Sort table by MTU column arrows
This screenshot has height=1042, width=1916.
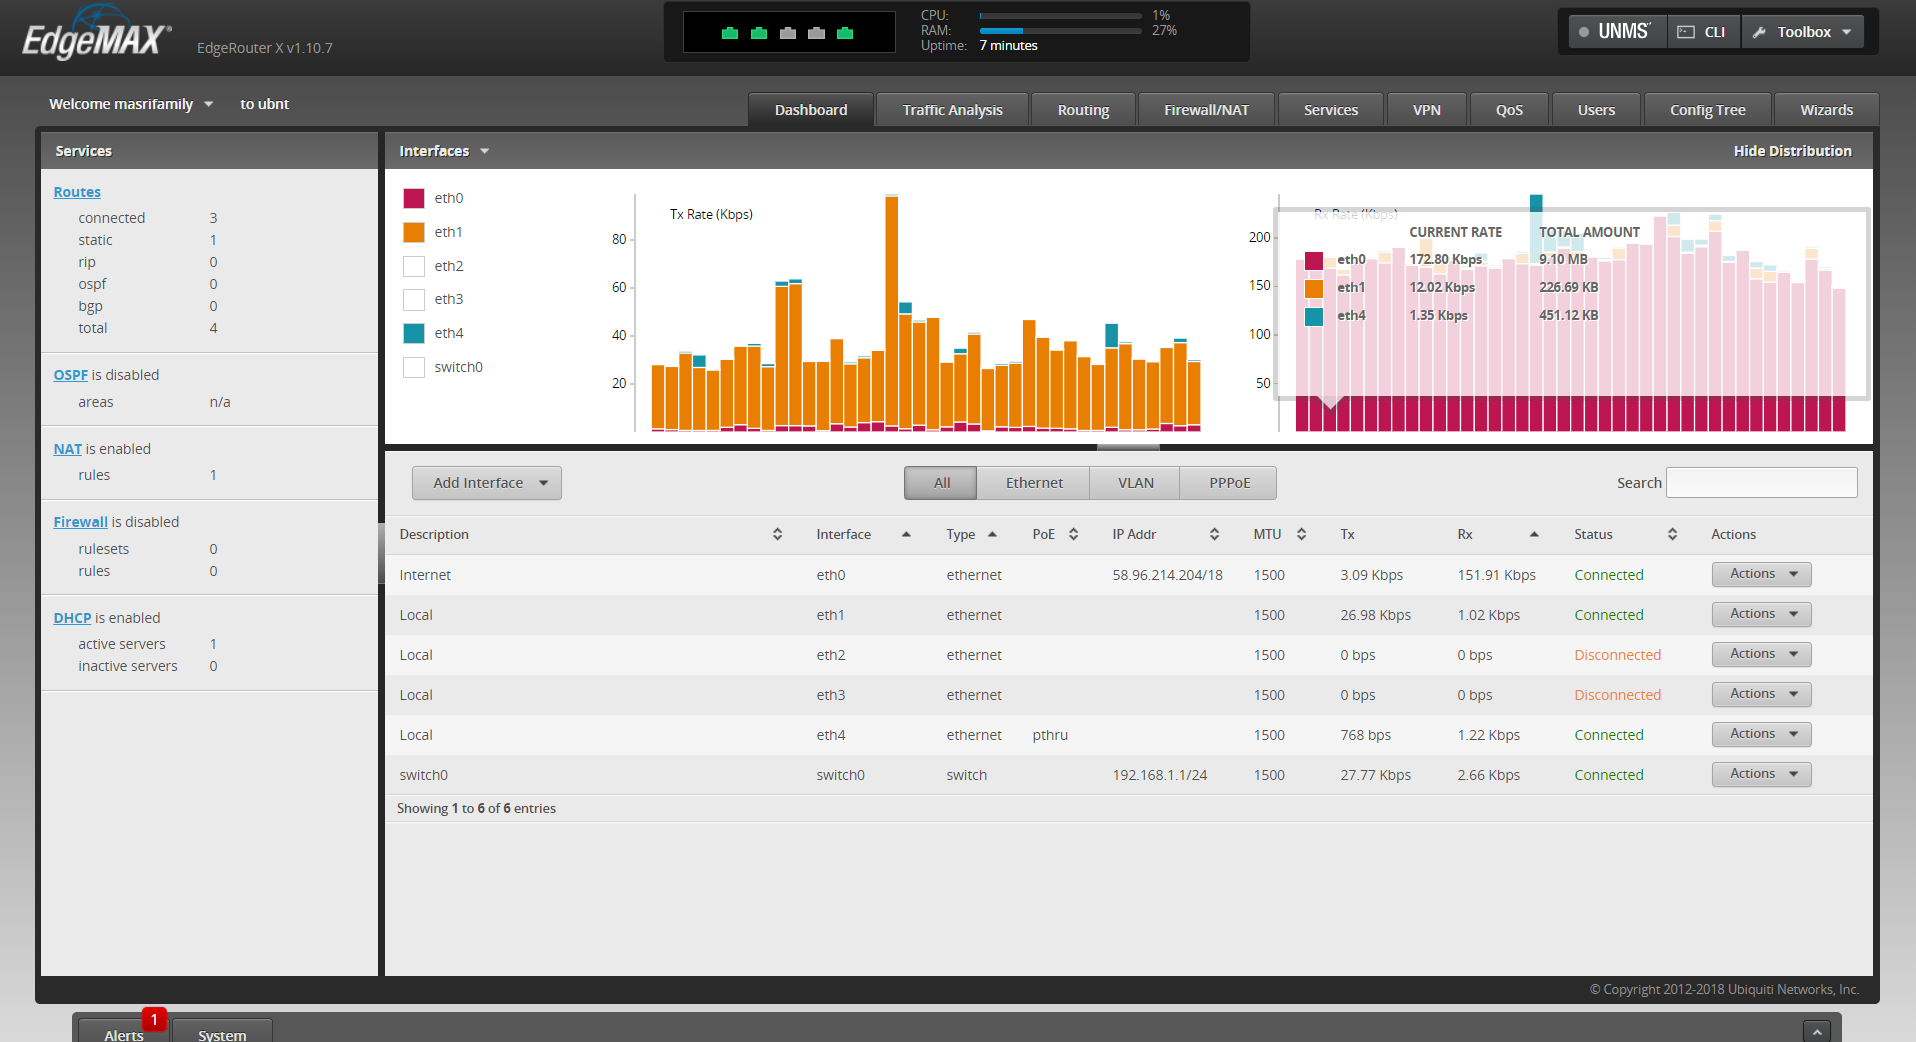pos(1301,534)
